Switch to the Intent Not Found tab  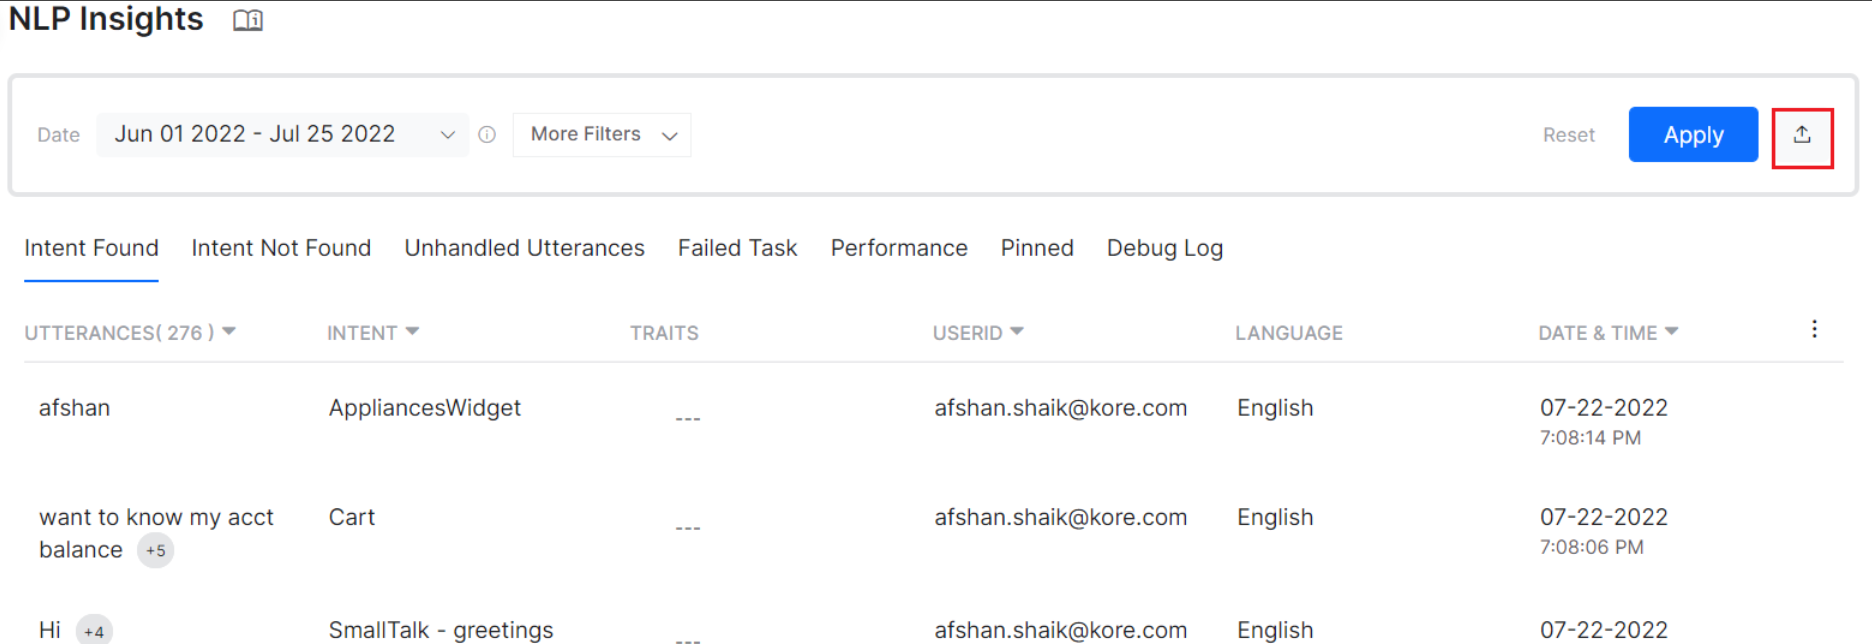click(281, 248)
